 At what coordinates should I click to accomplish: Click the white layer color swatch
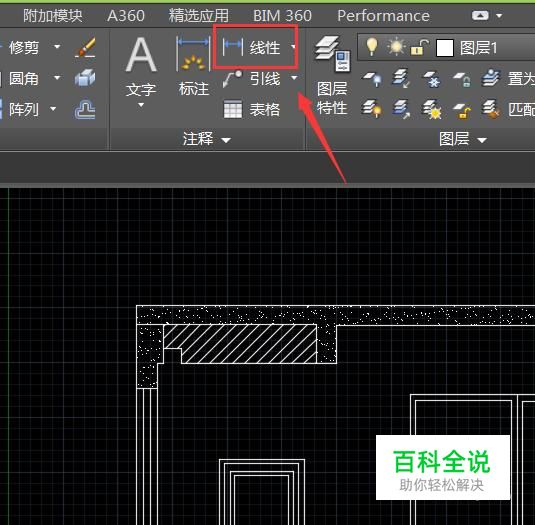pyautogui.click(x=445, y=48)
